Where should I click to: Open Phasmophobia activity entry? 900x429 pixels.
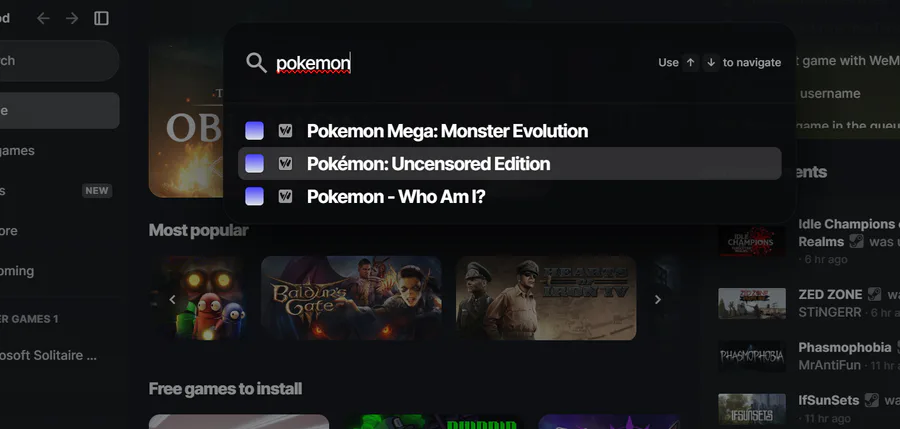pos(809,356)
